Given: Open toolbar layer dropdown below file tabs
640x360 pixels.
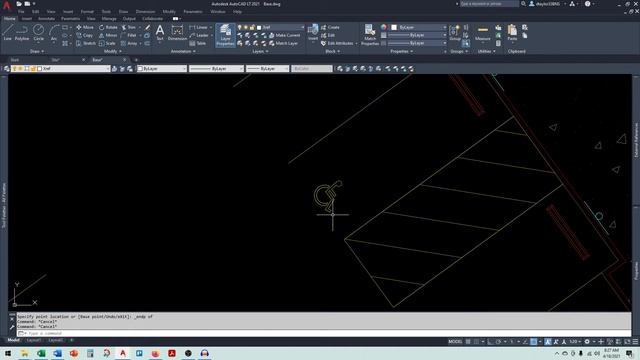Looking at the screenshot, I should (61, 69).
